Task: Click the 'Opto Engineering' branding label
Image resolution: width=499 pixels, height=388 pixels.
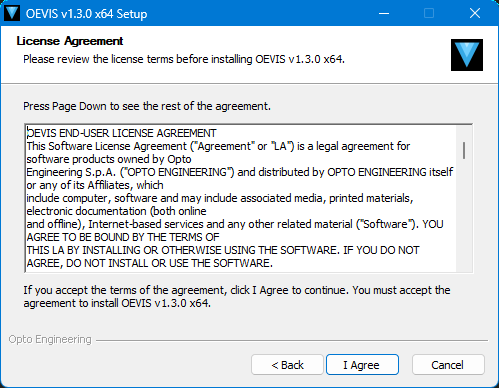Action: pos(50,339)
